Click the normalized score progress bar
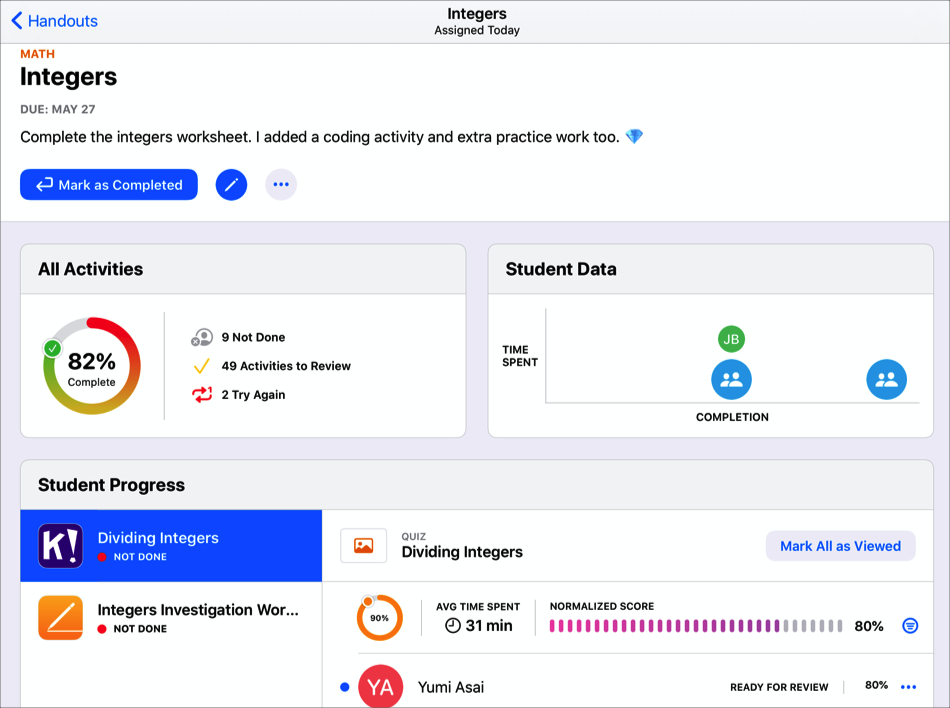The image size is (950, 708). [695, 626]
